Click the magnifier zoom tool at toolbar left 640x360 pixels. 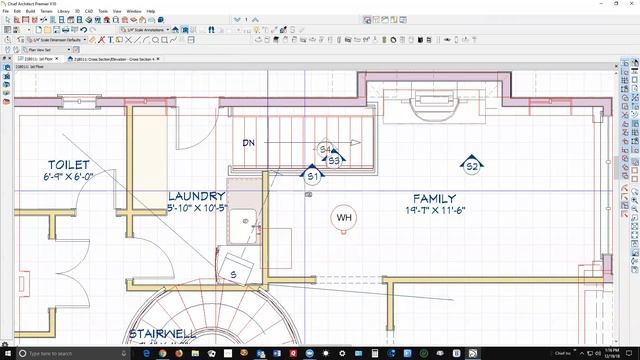pos(7,40)
